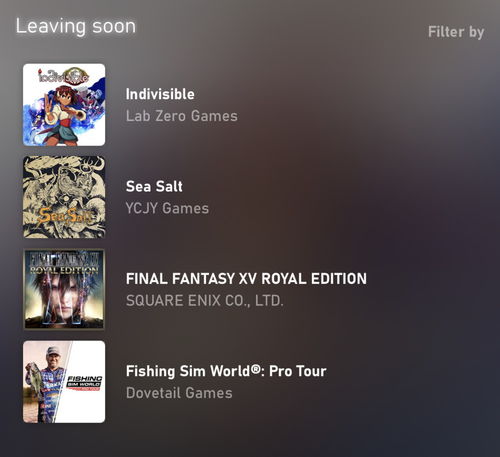Open the Indivisible cover art
The image size is (500, 457).
click(64, 105)
